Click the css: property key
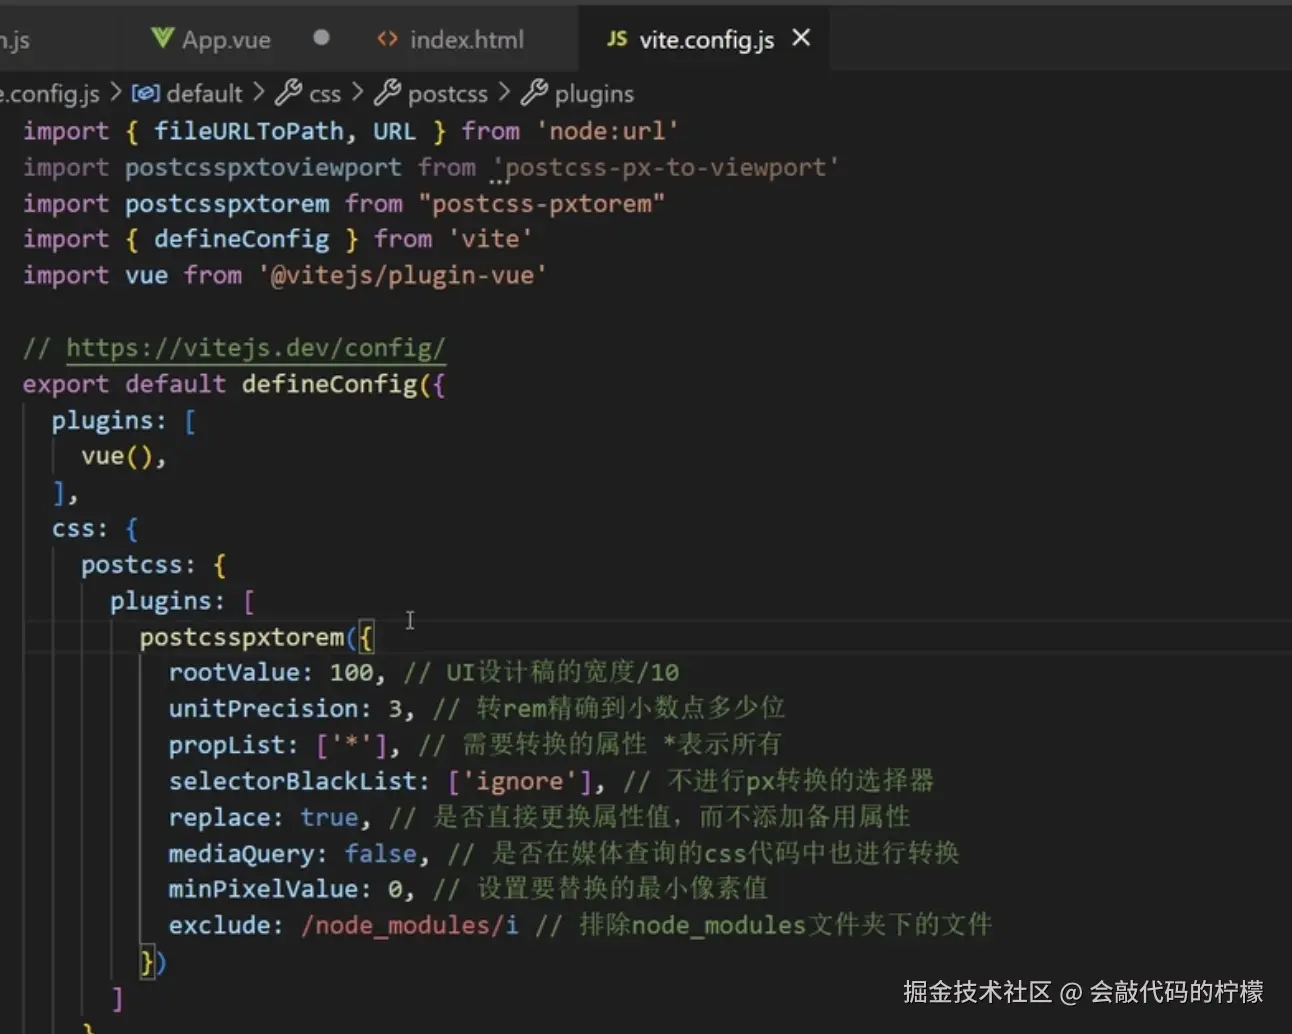 (x=79, y=528)
